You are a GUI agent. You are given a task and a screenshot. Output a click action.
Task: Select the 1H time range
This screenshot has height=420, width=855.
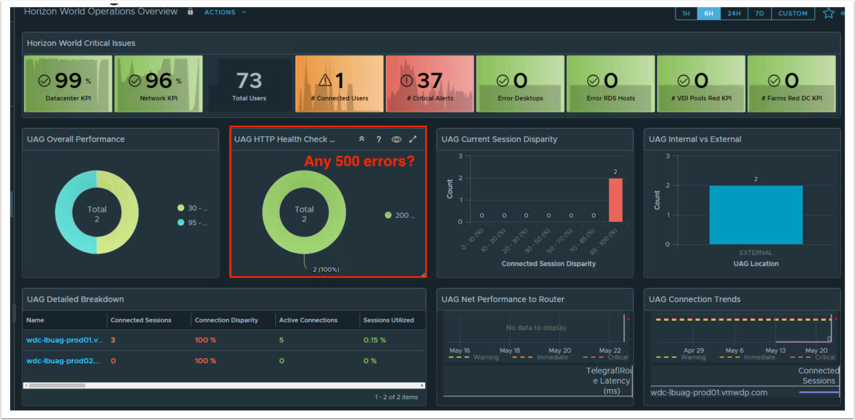686,14
